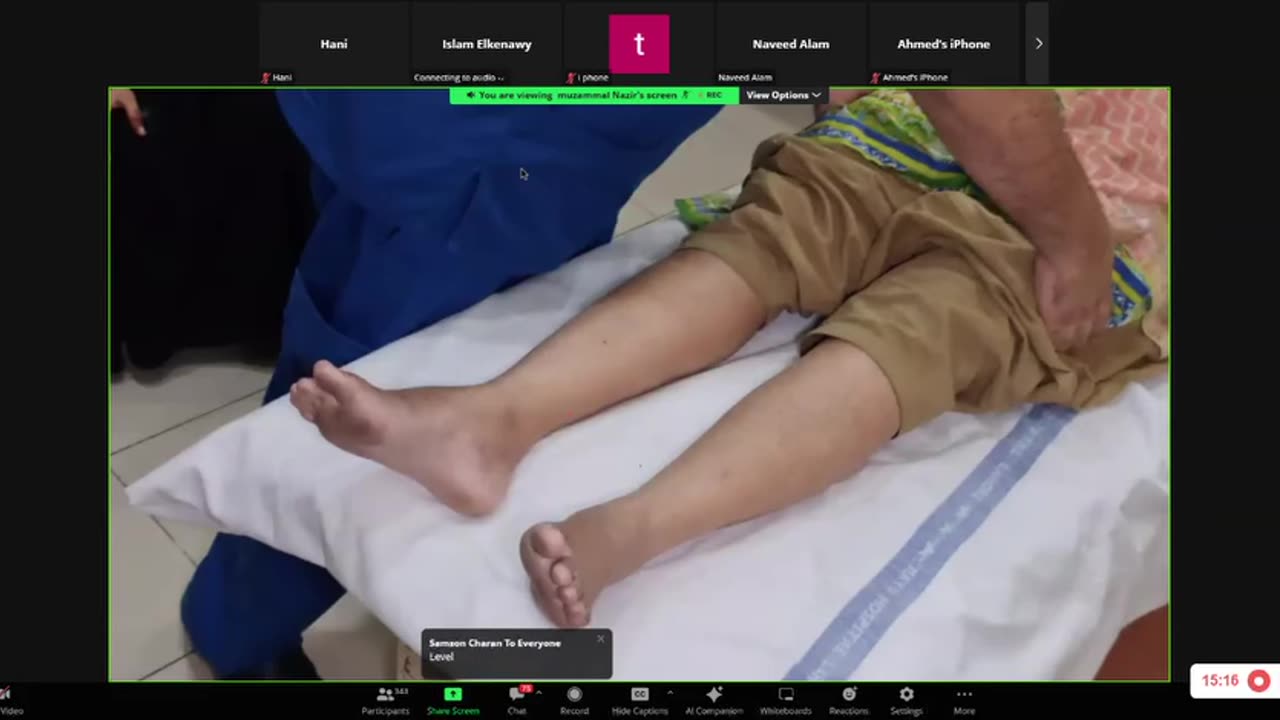Open Samson Charan's 'Level' chat message
Image resolution: width=1280 pixels, height=720 pixels.
click(516, 654)
